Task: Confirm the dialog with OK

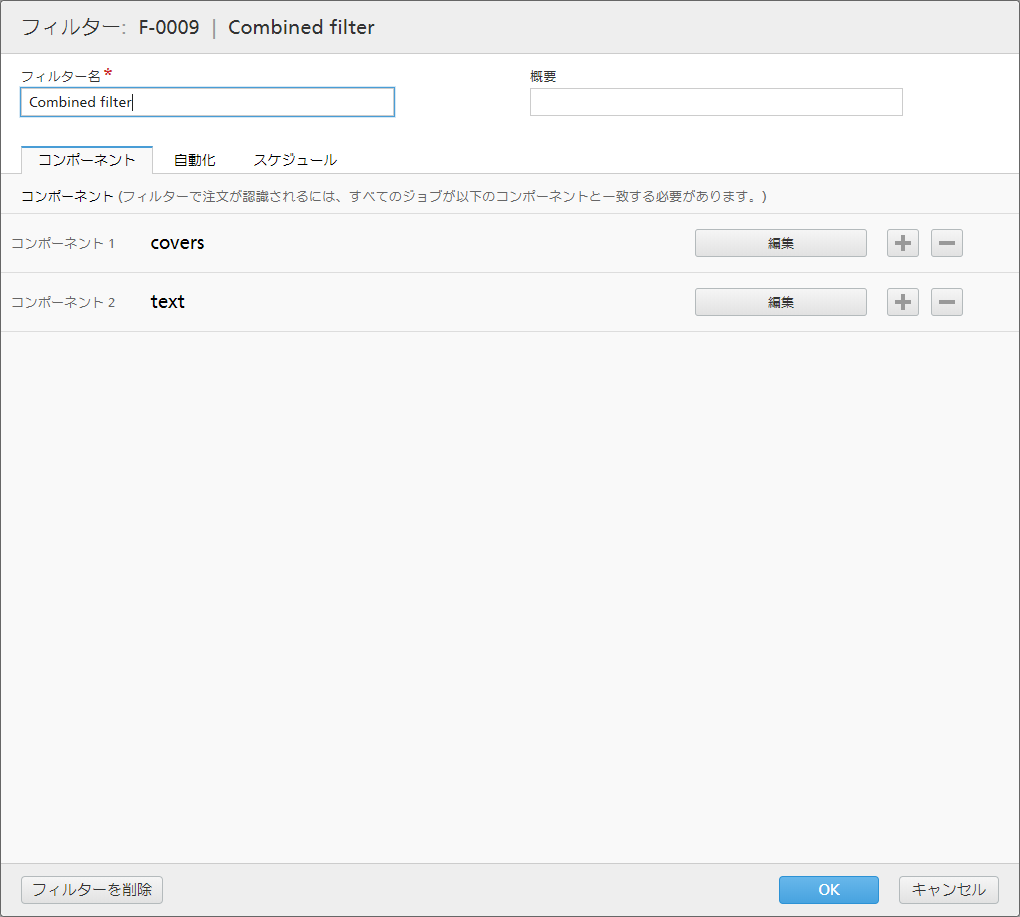Action: (828, 889)
